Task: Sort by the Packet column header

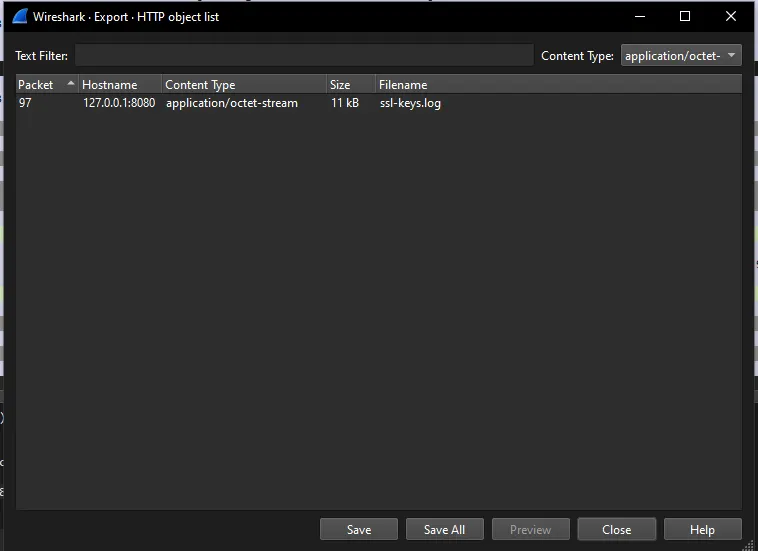Action: pos(47,85)
